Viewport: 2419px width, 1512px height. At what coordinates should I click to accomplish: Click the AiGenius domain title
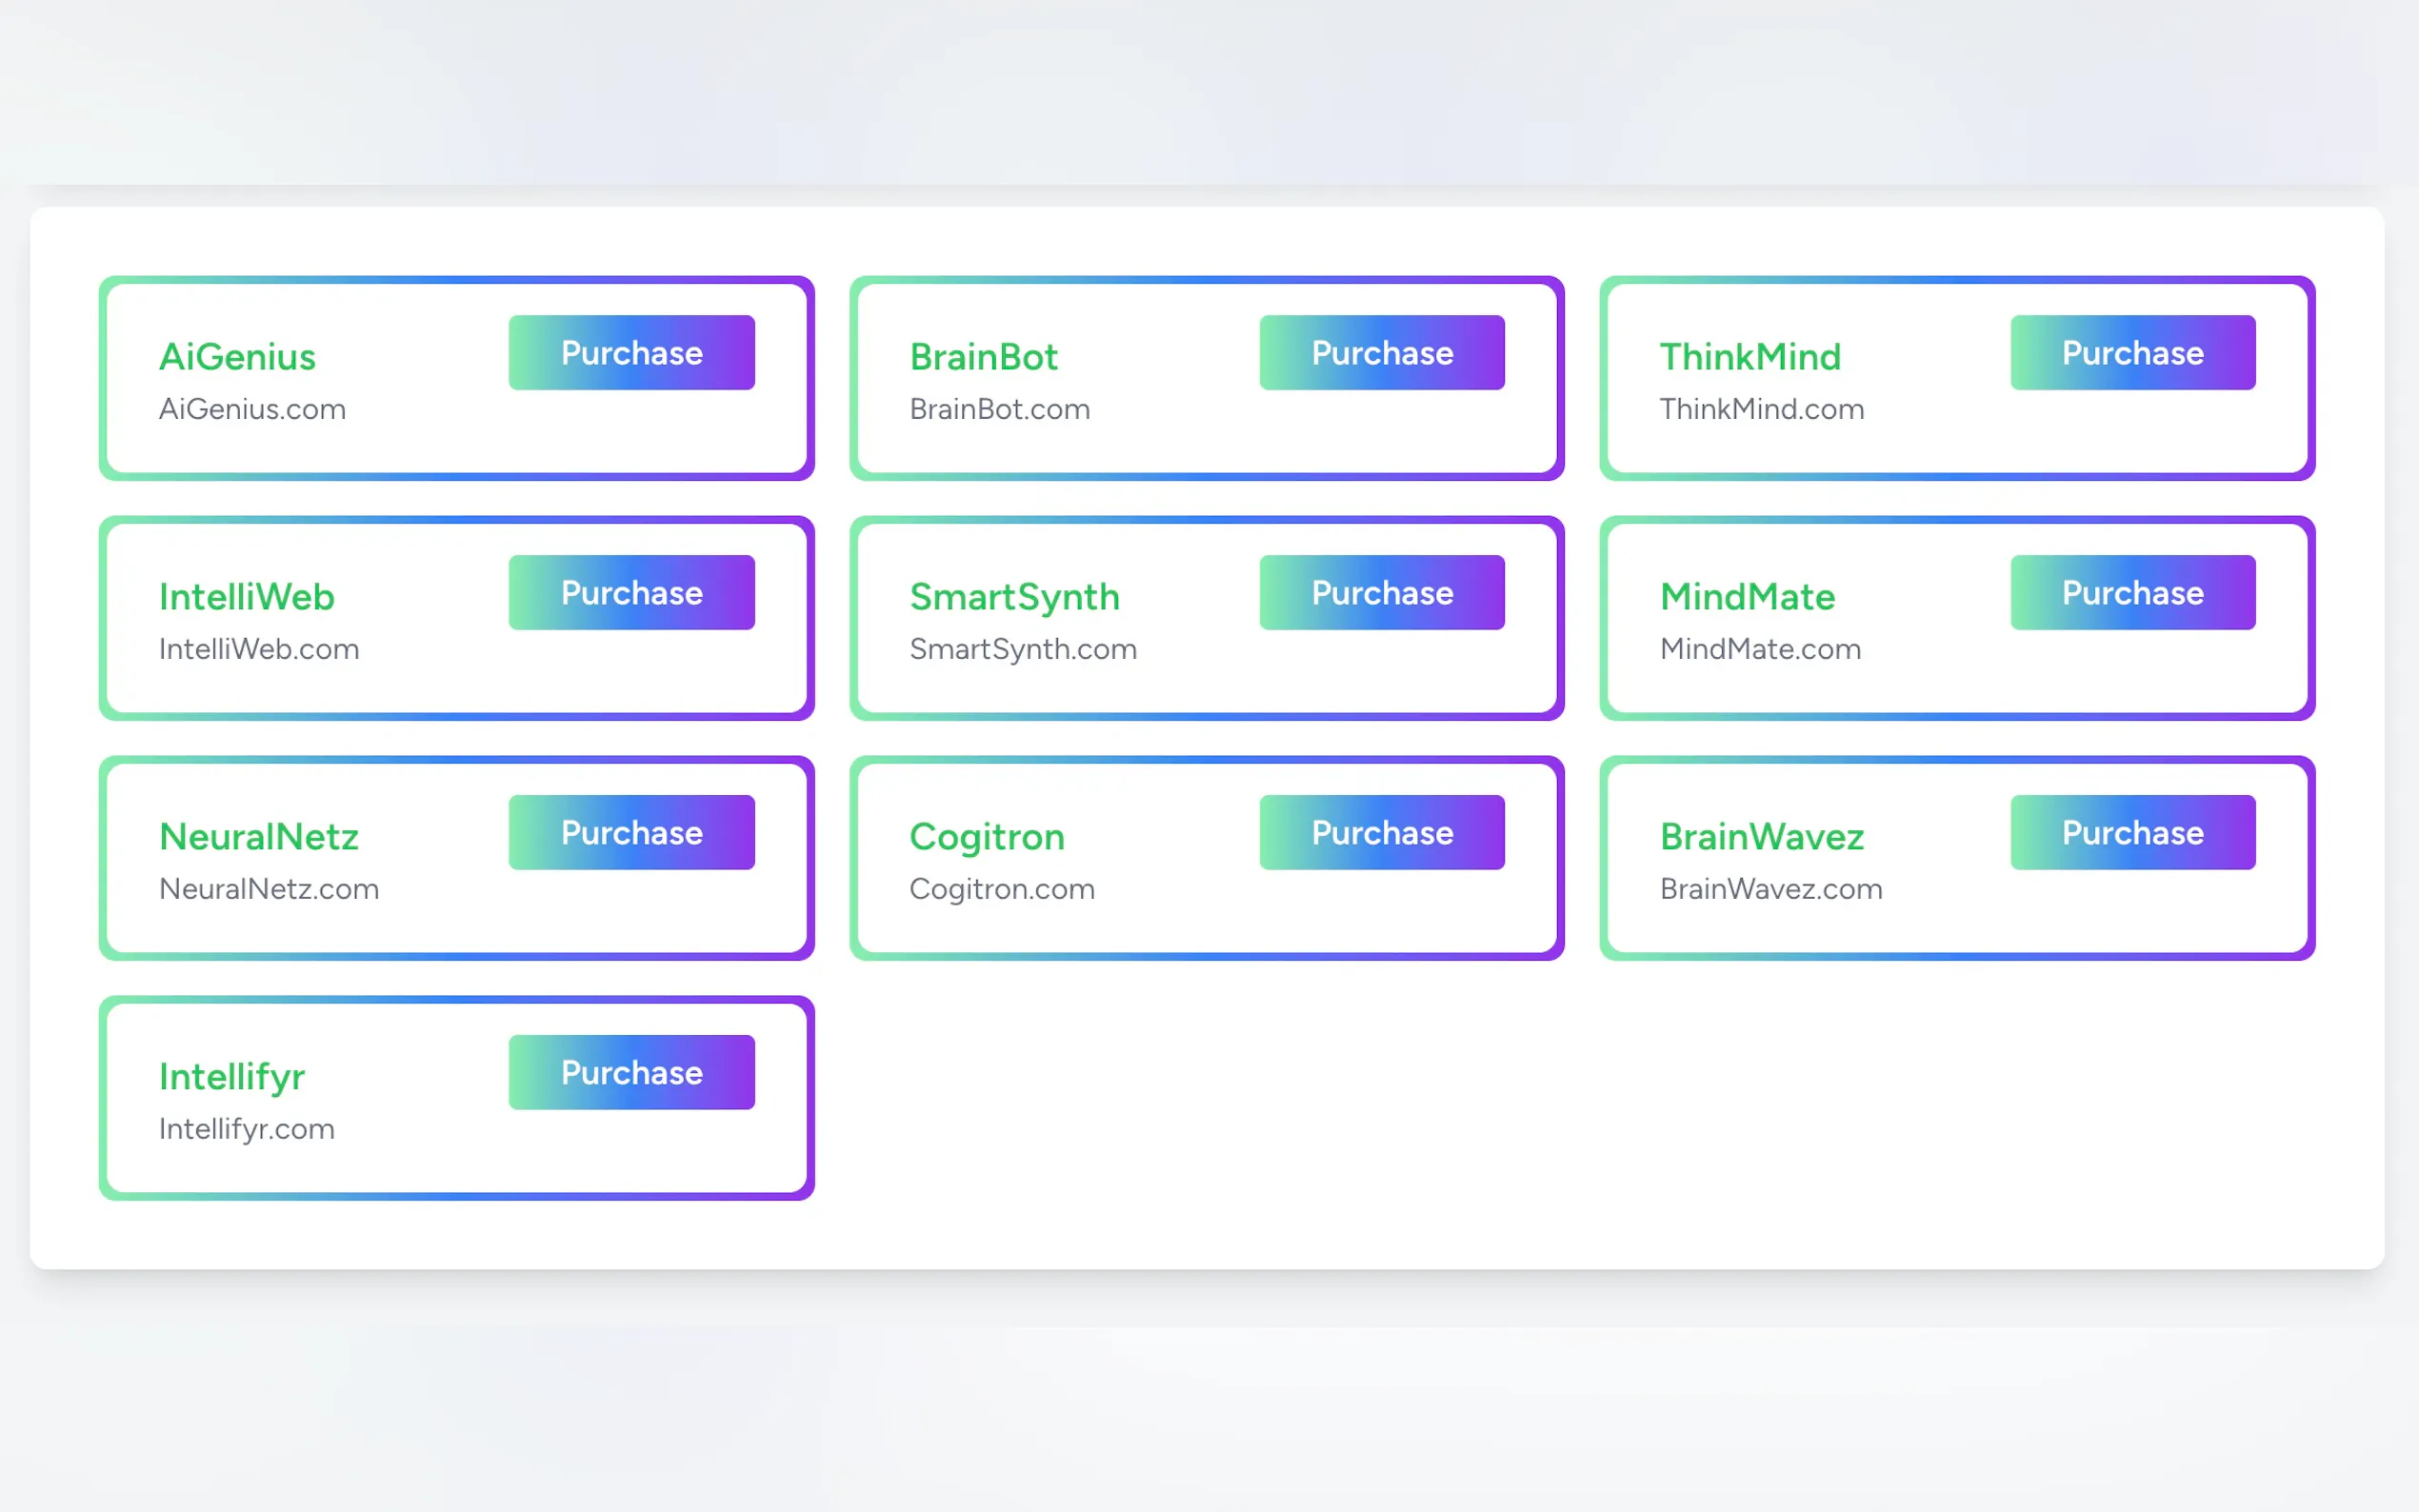click(237, 357)
